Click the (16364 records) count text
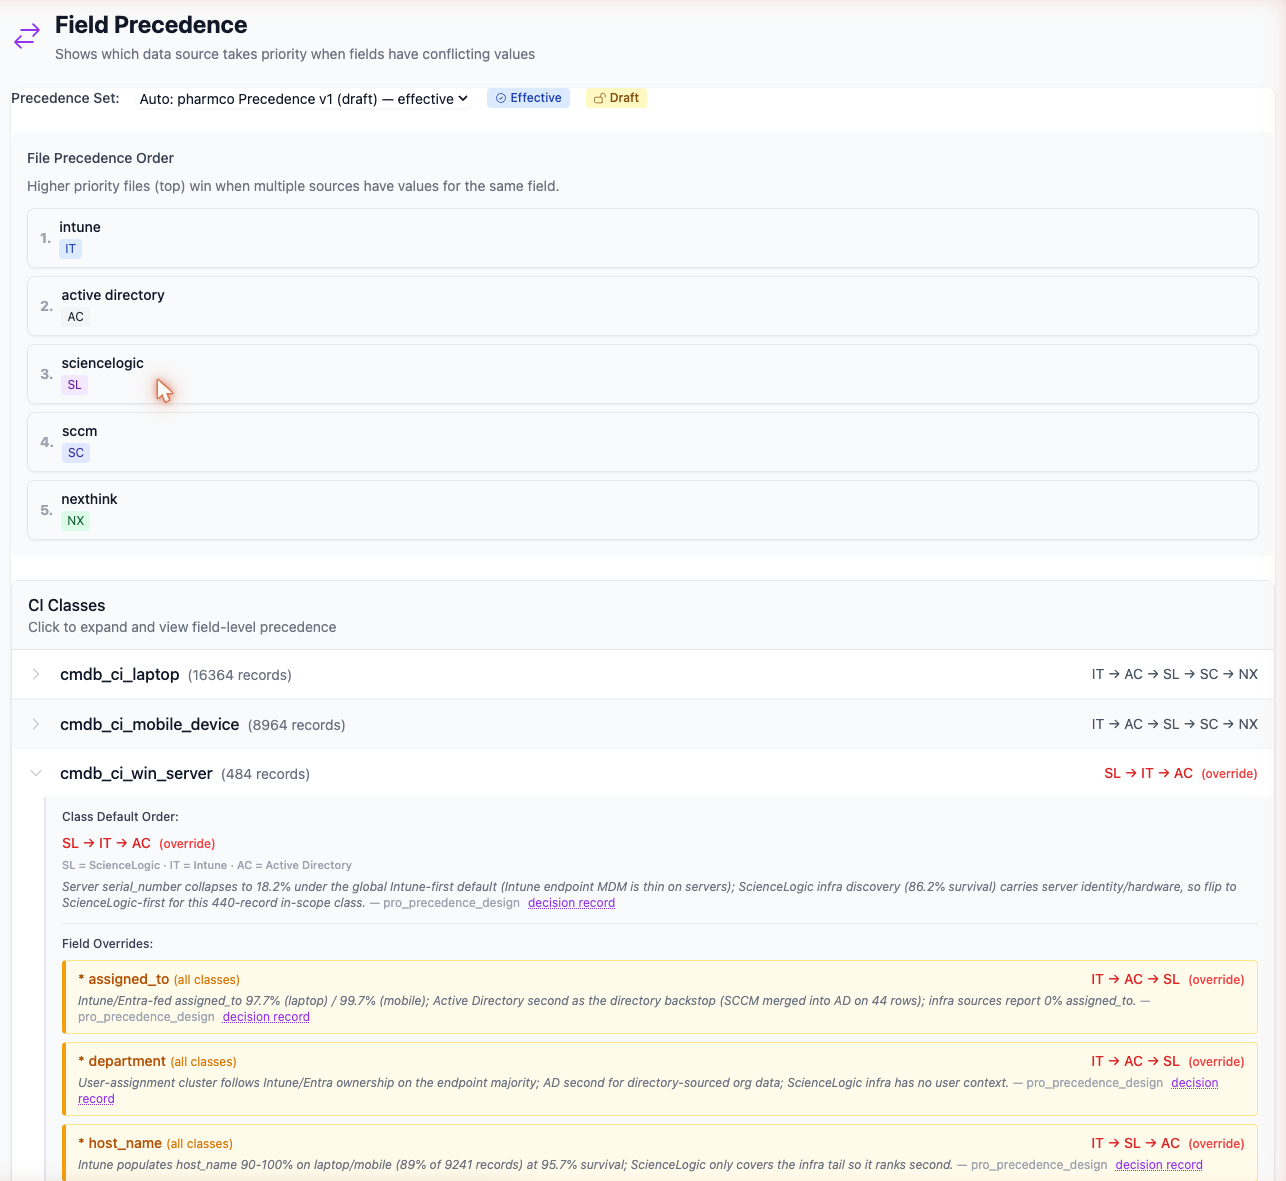 click(240, 675)
